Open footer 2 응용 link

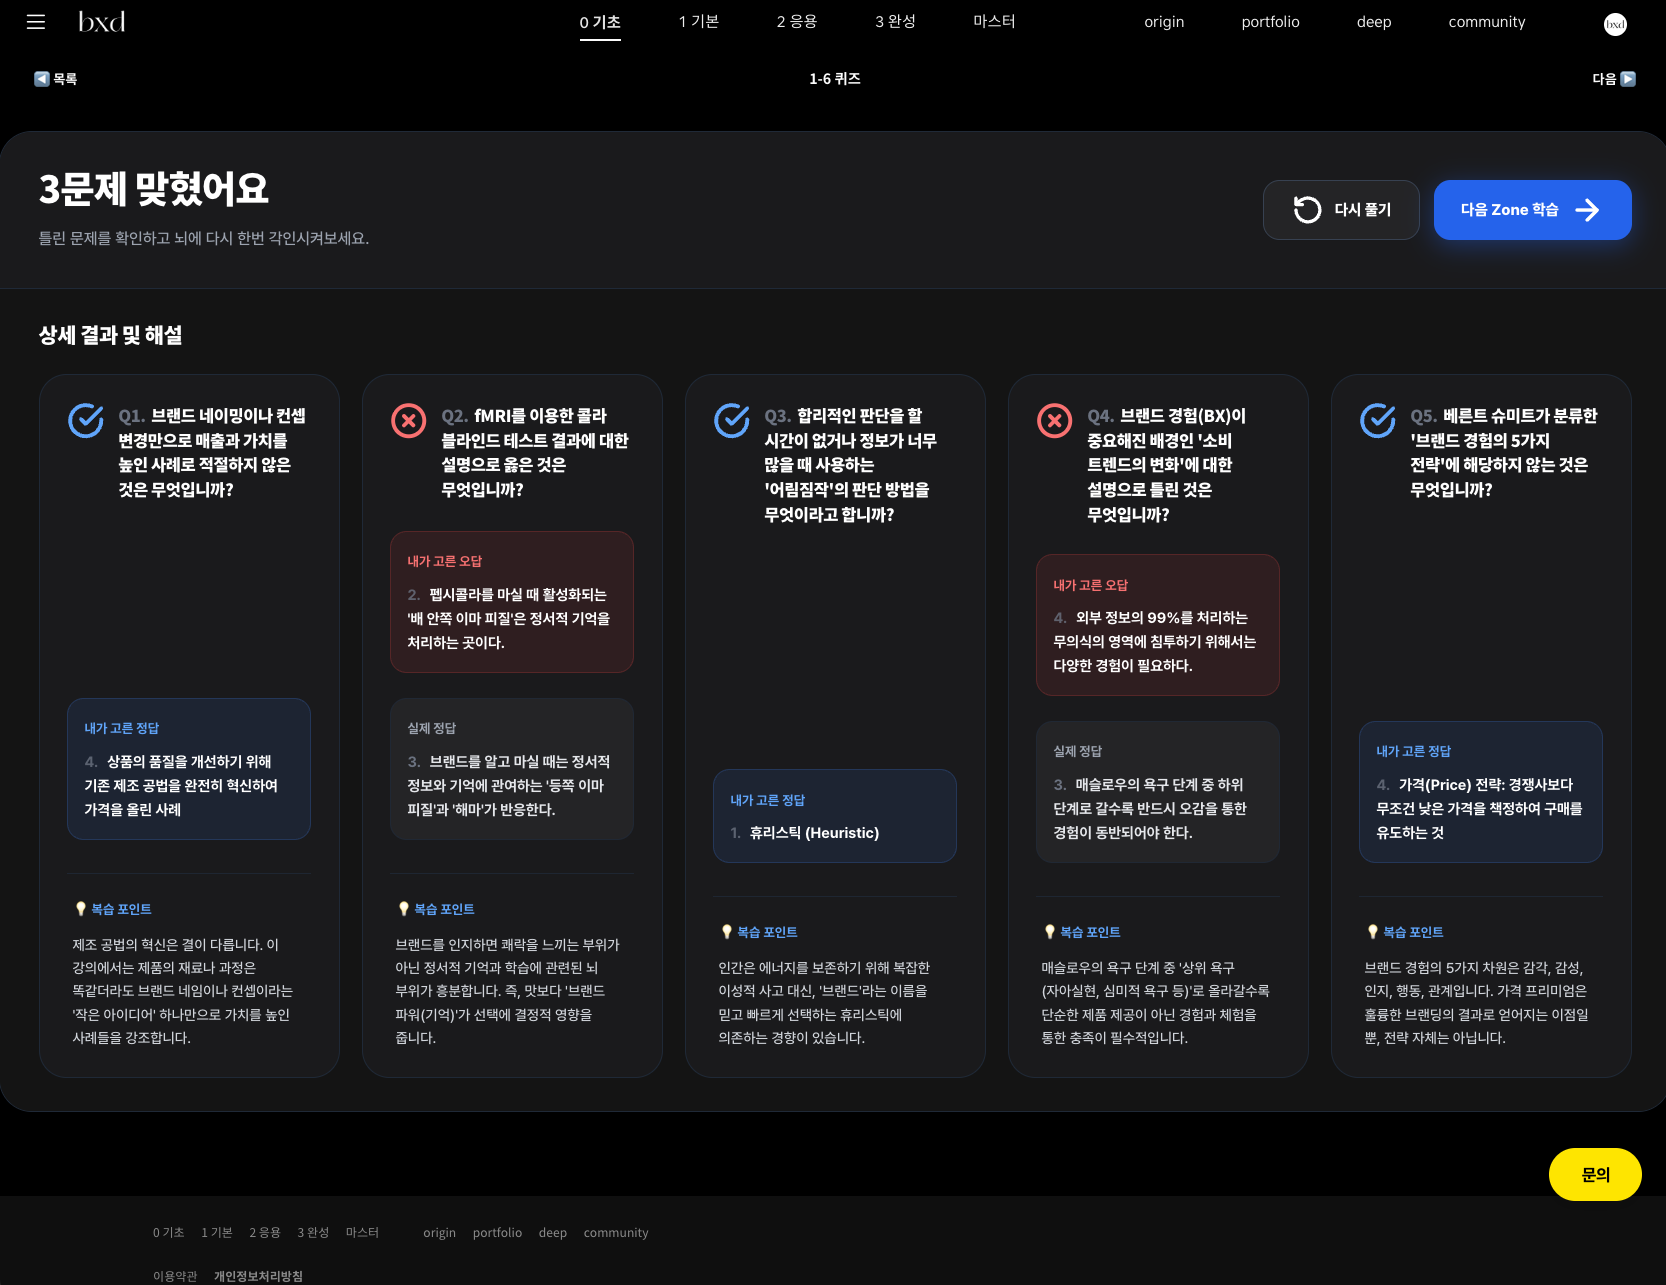pos(265,1233)
